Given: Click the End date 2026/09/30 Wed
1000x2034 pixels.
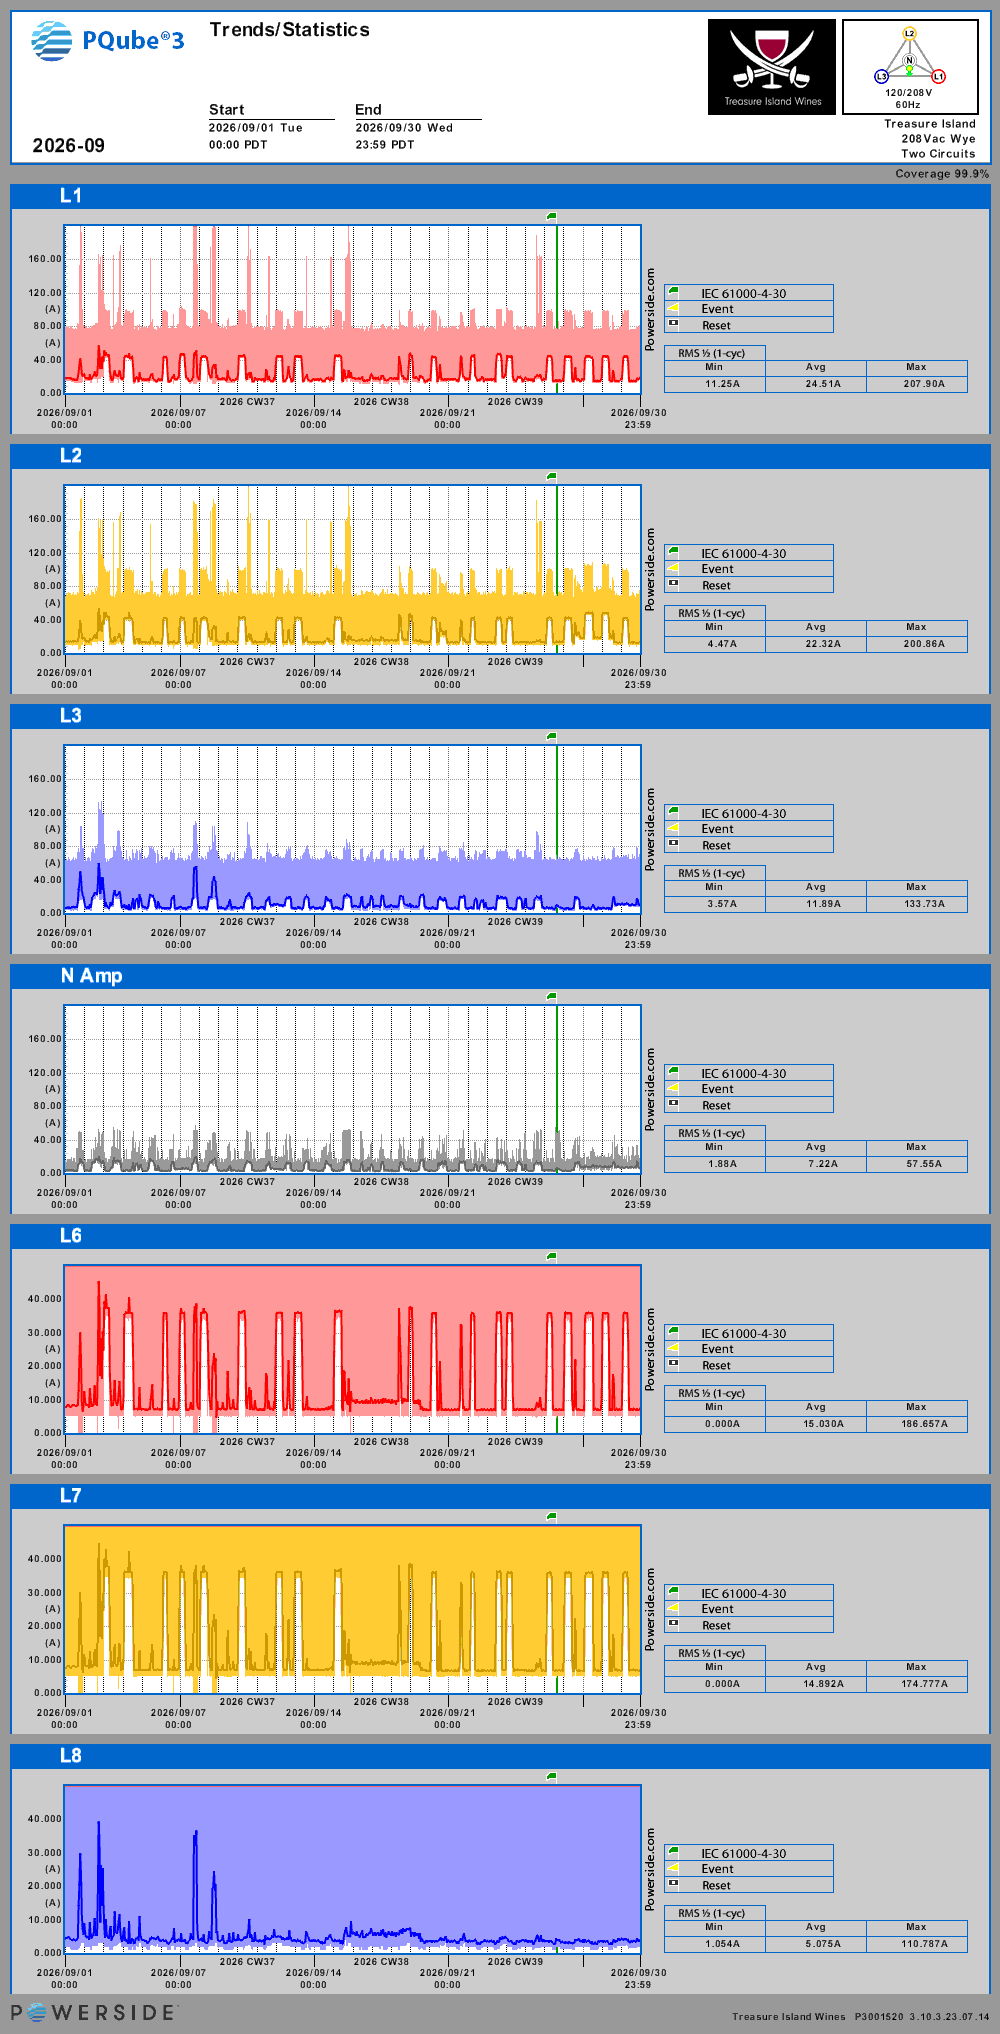Looking at the screenshot, I should pyautogui.click(x=404, y=128).
